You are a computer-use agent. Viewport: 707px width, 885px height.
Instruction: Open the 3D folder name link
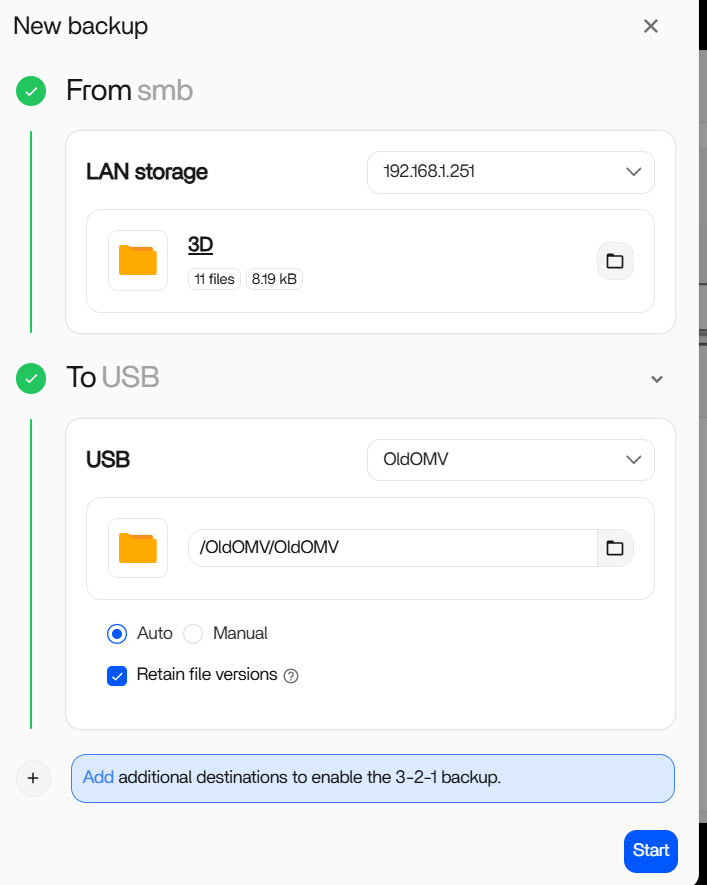[x=200, y=244]
